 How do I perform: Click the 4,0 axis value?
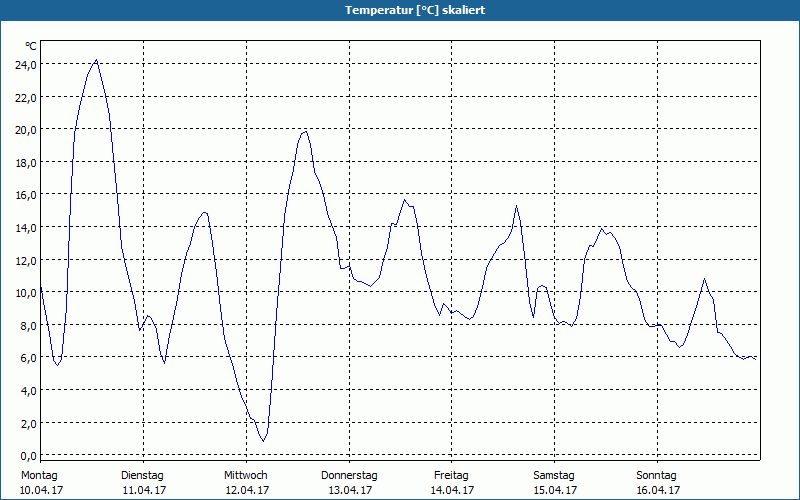click(x=28, y=391)
